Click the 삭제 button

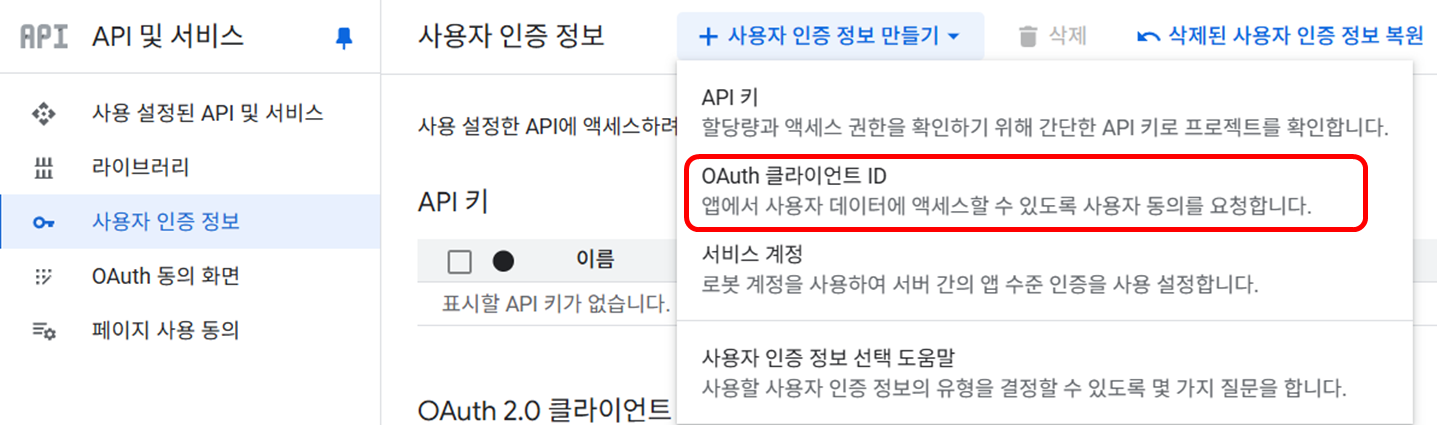click(x=1052, y=37)
